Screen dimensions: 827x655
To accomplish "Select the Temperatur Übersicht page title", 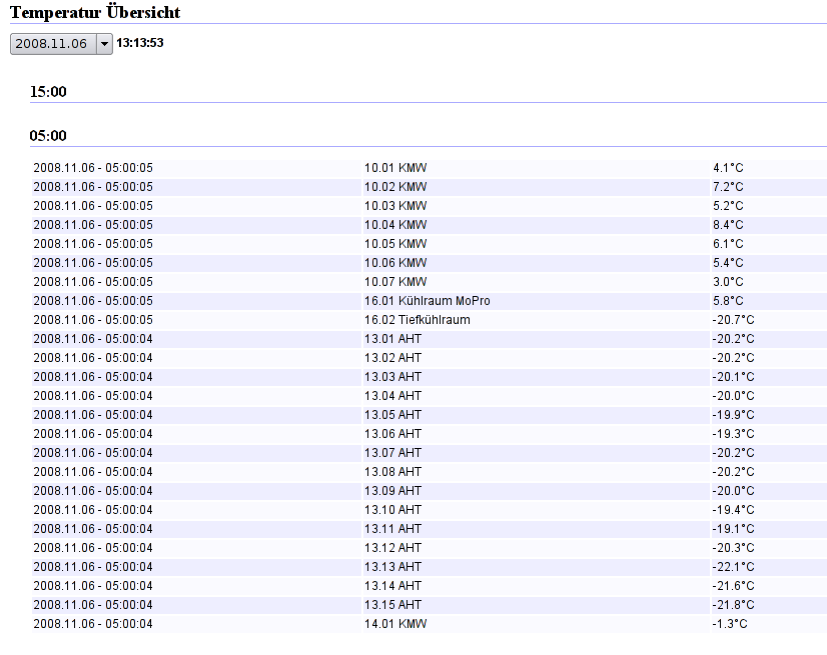I will (95, 12).
